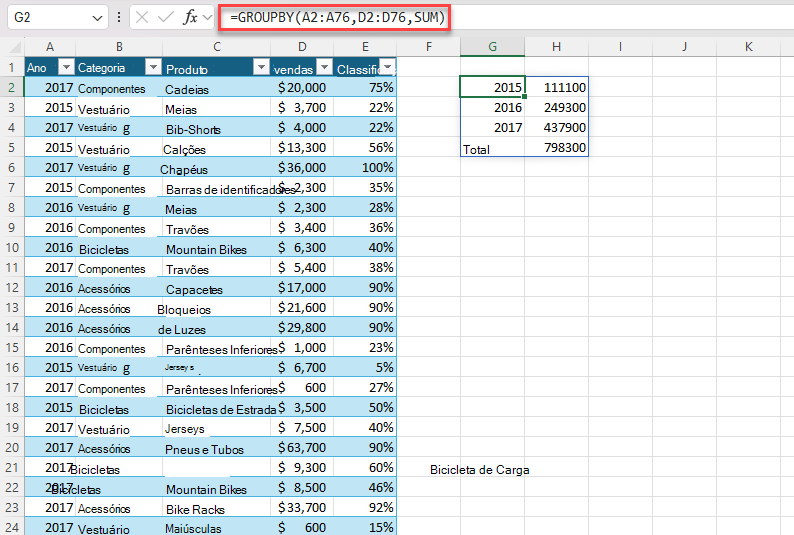Screen dimensions: 794x535
Task: Open the vendas column filter dropdown
Action: [325, 67]
